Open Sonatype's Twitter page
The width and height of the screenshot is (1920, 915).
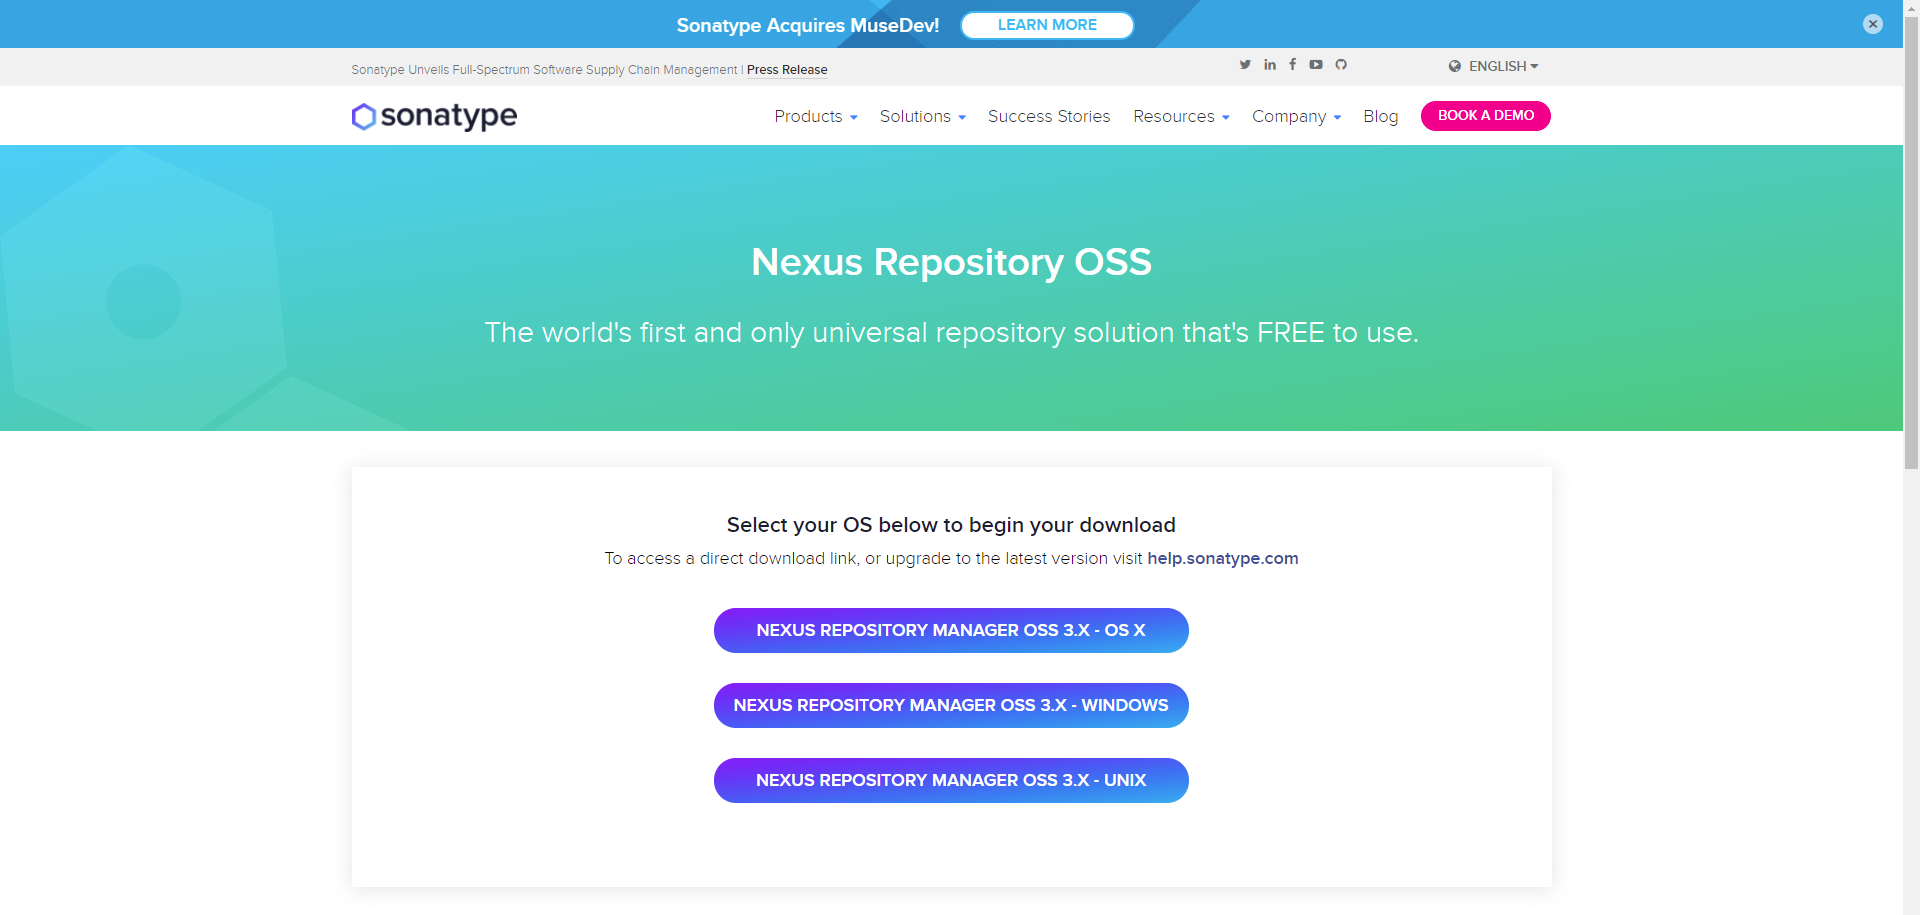(1245, 65)
